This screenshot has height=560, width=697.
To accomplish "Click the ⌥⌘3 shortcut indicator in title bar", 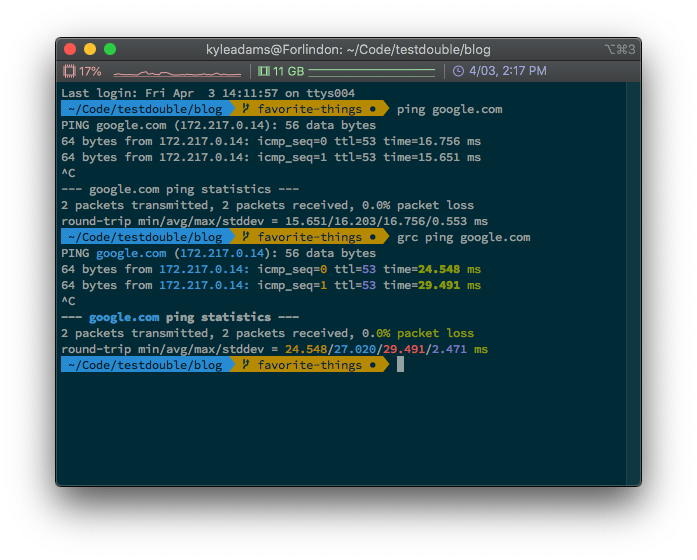I will coord(620,49).
